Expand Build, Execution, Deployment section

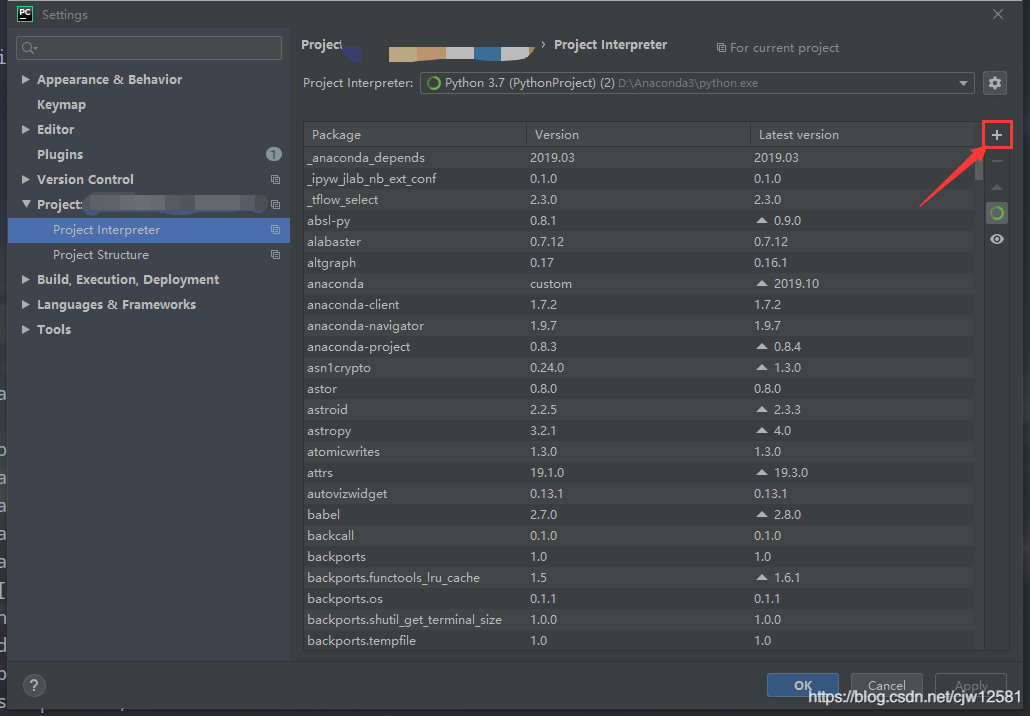point(26,280)
